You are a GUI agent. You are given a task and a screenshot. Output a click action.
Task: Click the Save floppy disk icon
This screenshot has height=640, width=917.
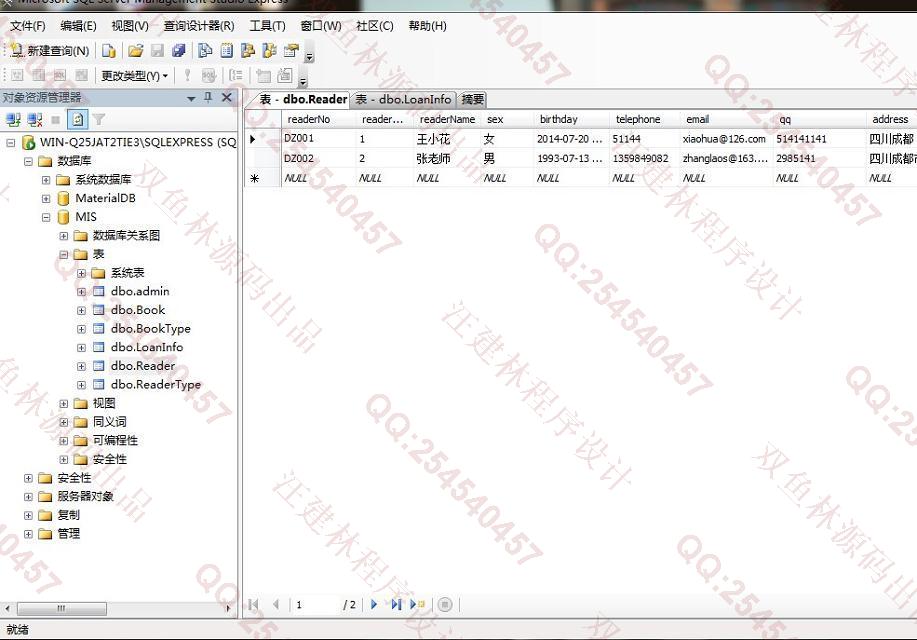point(157,51)
